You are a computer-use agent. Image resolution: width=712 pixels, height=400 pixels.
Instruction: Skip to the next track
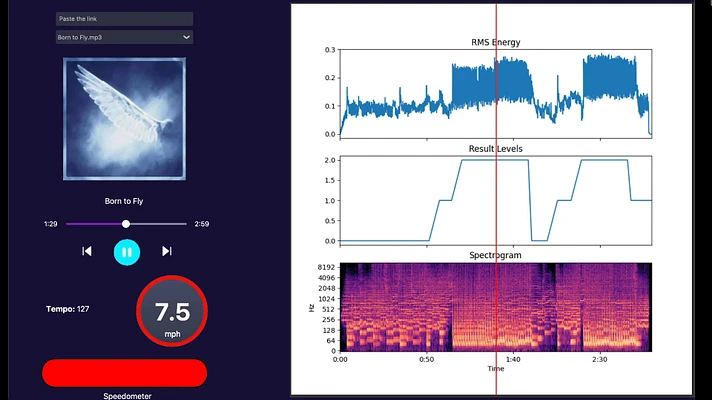pyautogui.click(x=167, y=251)
